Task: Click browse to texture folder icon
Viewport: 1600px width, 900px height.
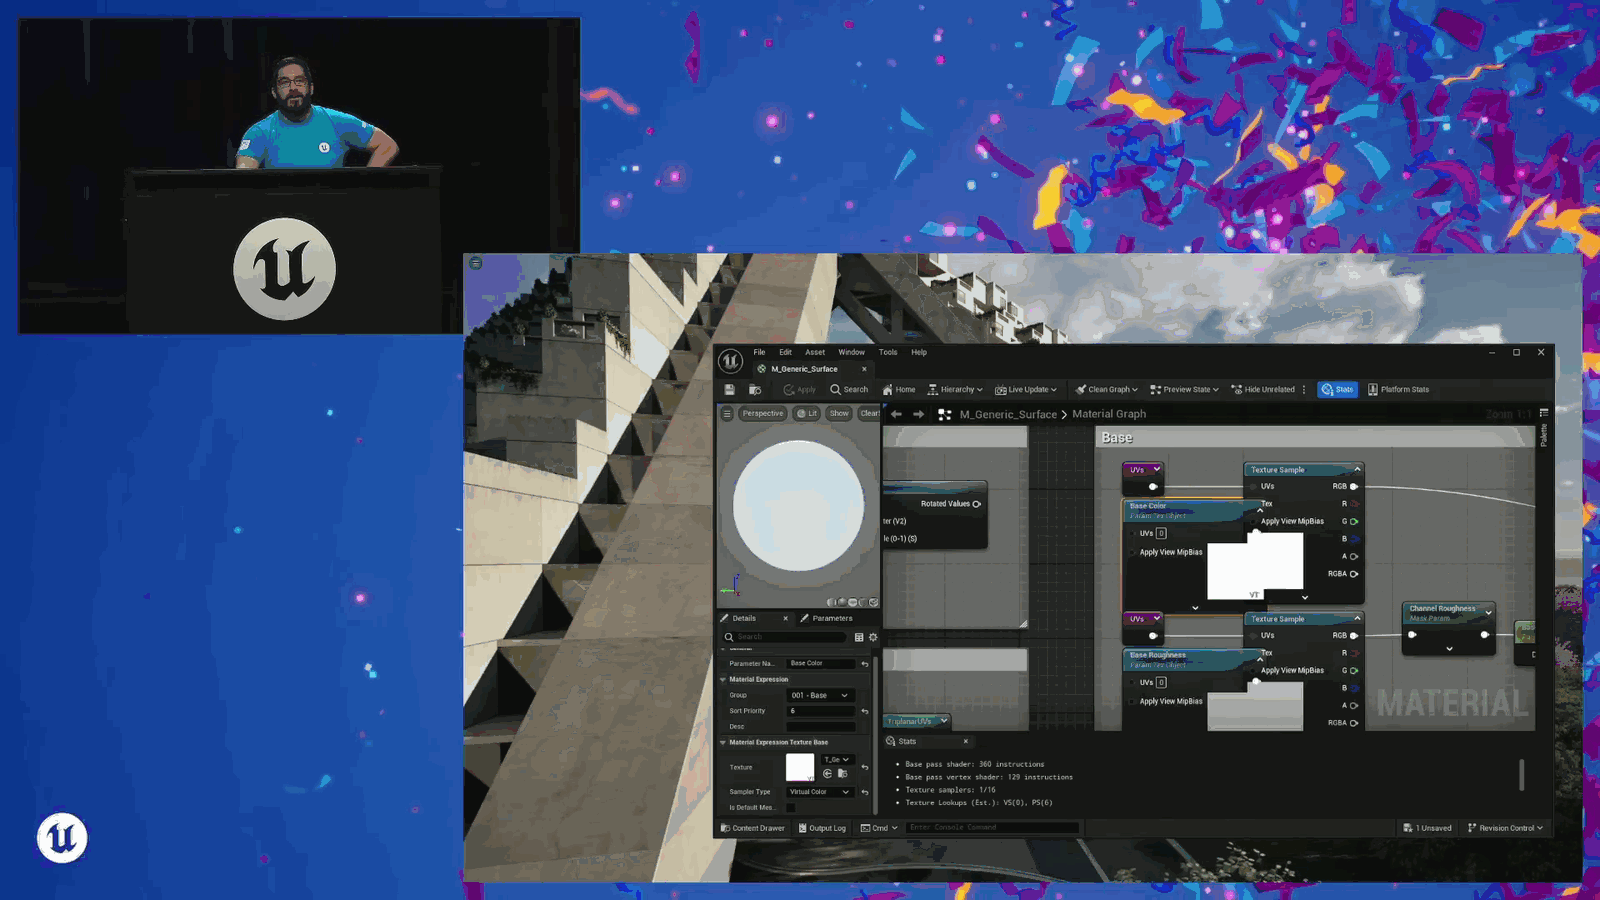Action: [842, 774]
